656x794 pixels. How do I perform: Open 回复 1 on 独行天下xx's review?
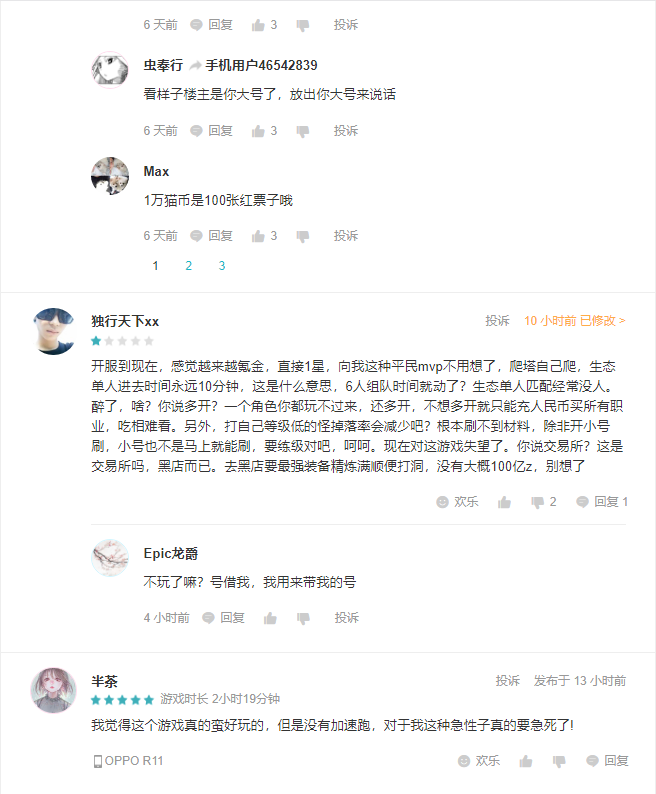(x=602, y=502)
